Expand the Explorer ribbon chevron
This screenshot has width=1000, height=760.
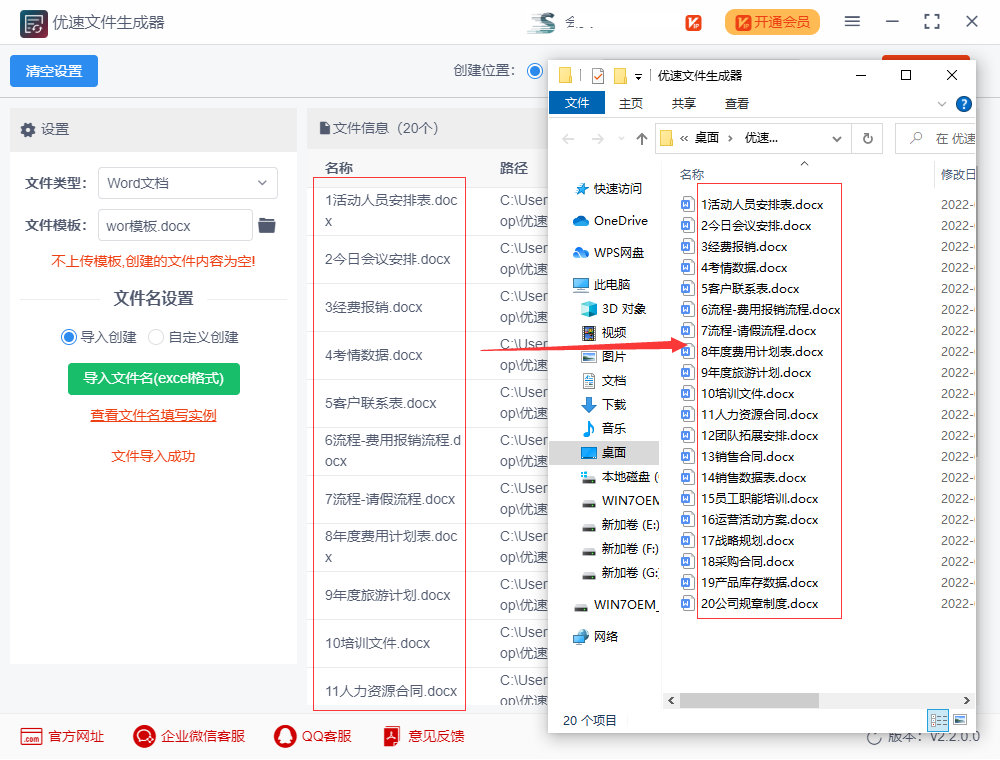[941, 103]
